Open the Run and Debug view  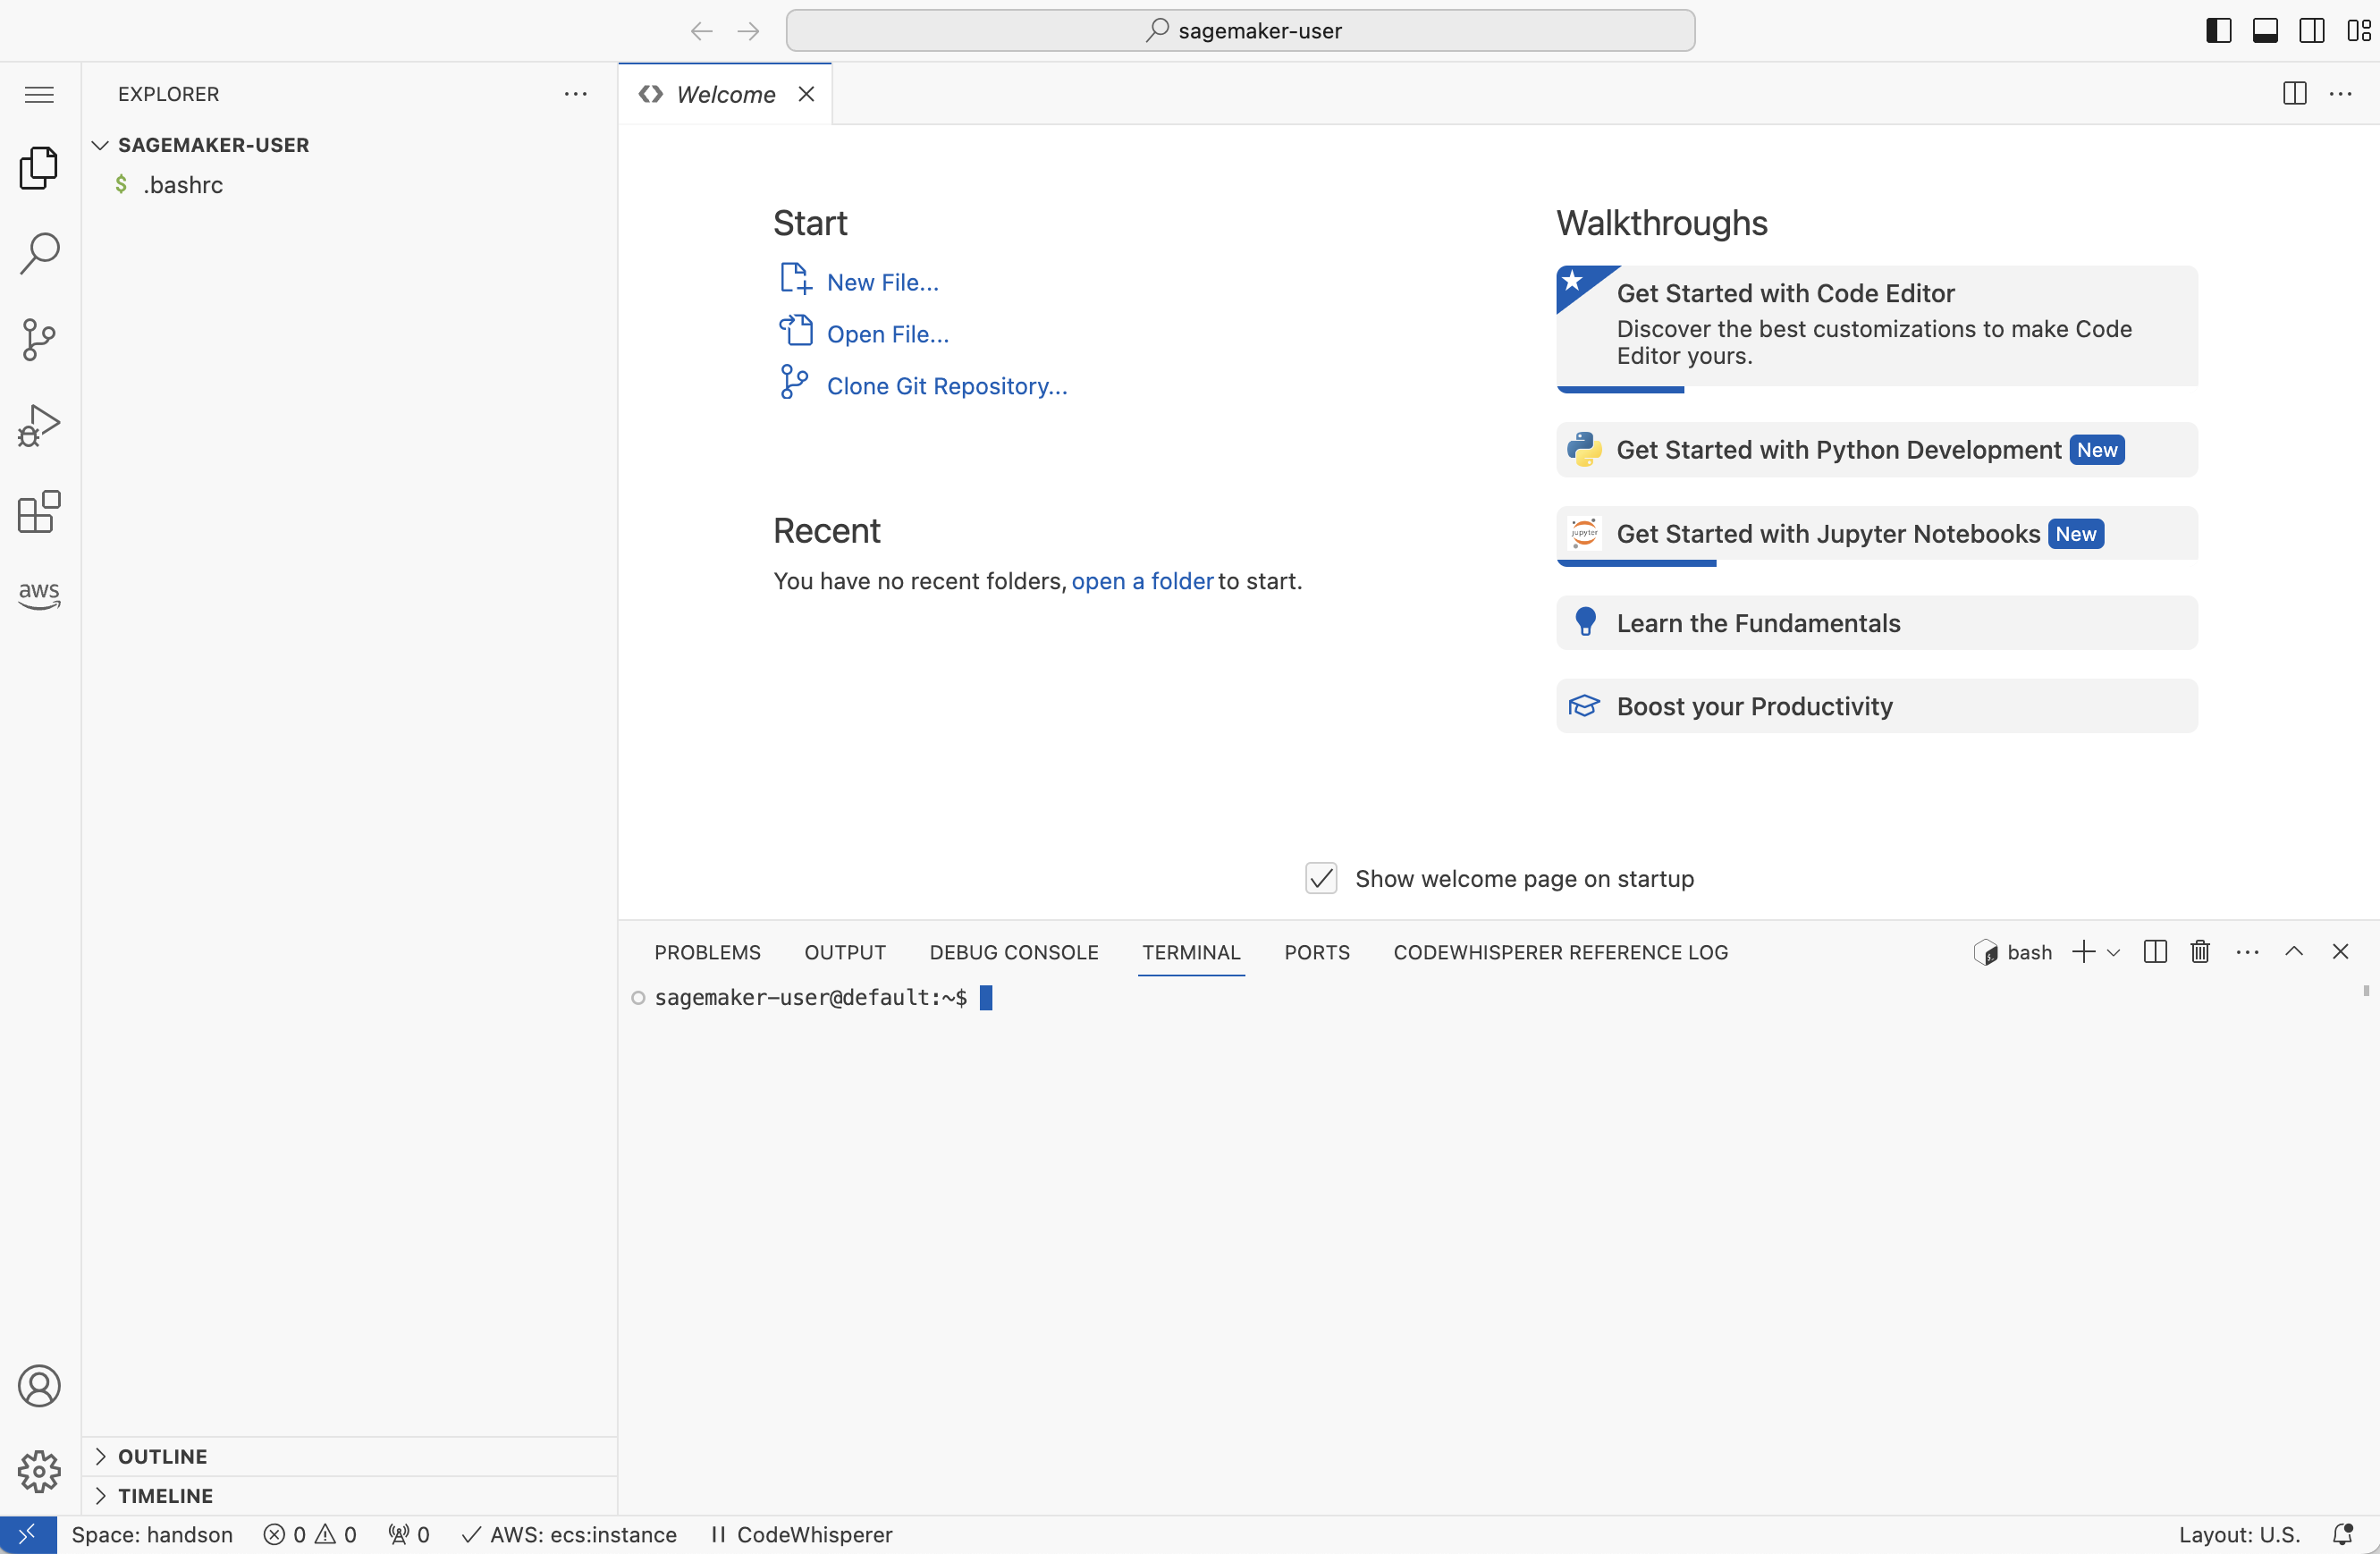[39, 425]
